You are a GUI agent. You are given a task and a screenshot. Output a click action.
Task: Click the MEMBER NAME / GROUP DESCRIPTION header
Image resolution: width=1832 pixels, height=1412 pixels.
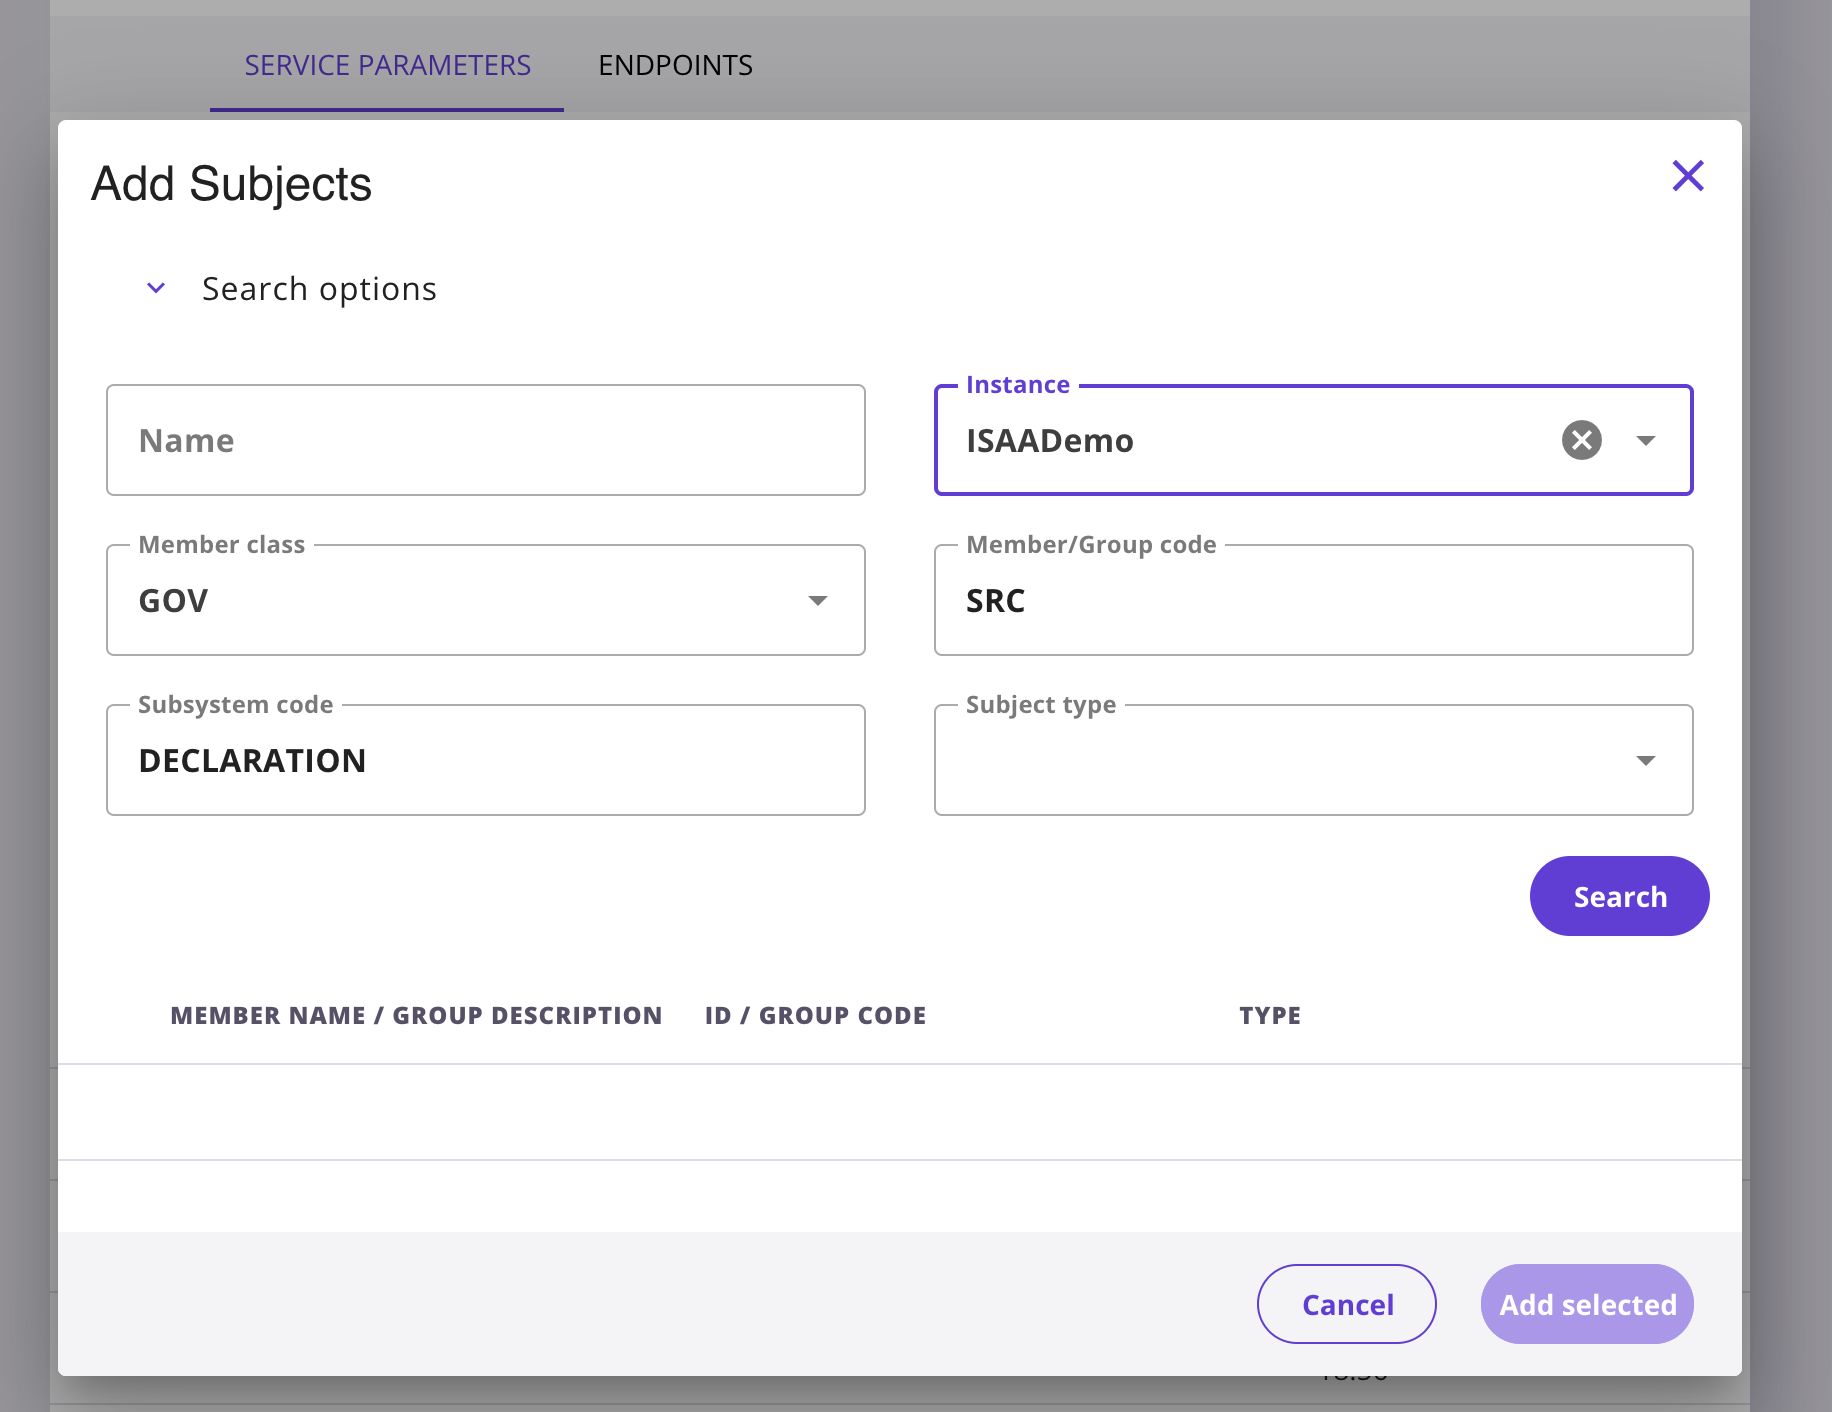(416, 1014)
